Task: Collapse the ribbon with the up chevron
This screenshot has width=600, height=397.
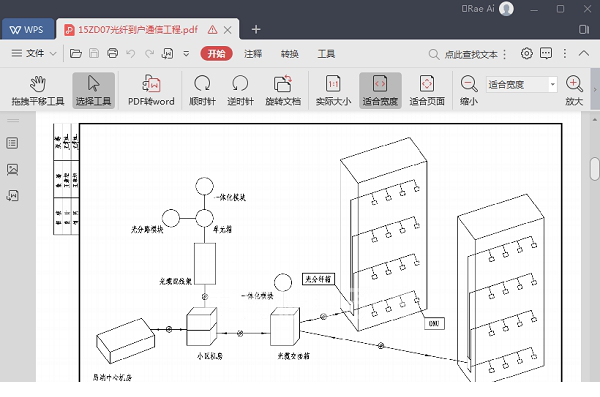Action: [584, 53]
